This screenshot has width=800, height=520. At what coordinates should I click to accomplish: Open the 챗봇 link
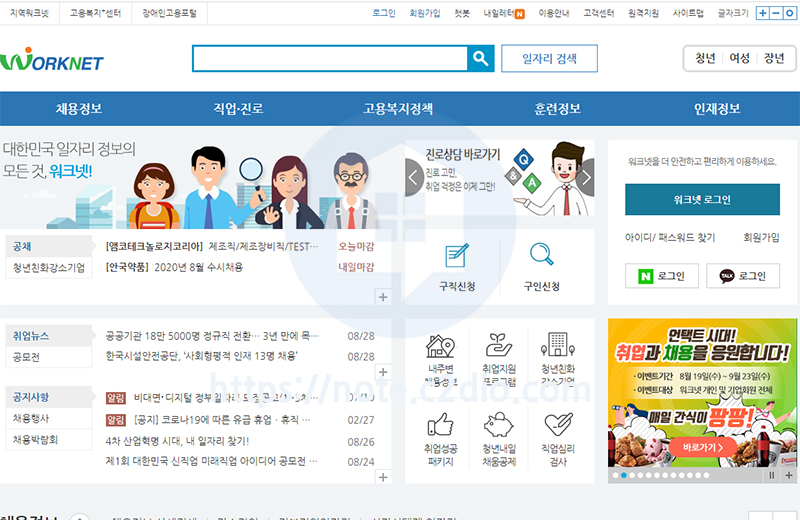(x=462, y=13)
